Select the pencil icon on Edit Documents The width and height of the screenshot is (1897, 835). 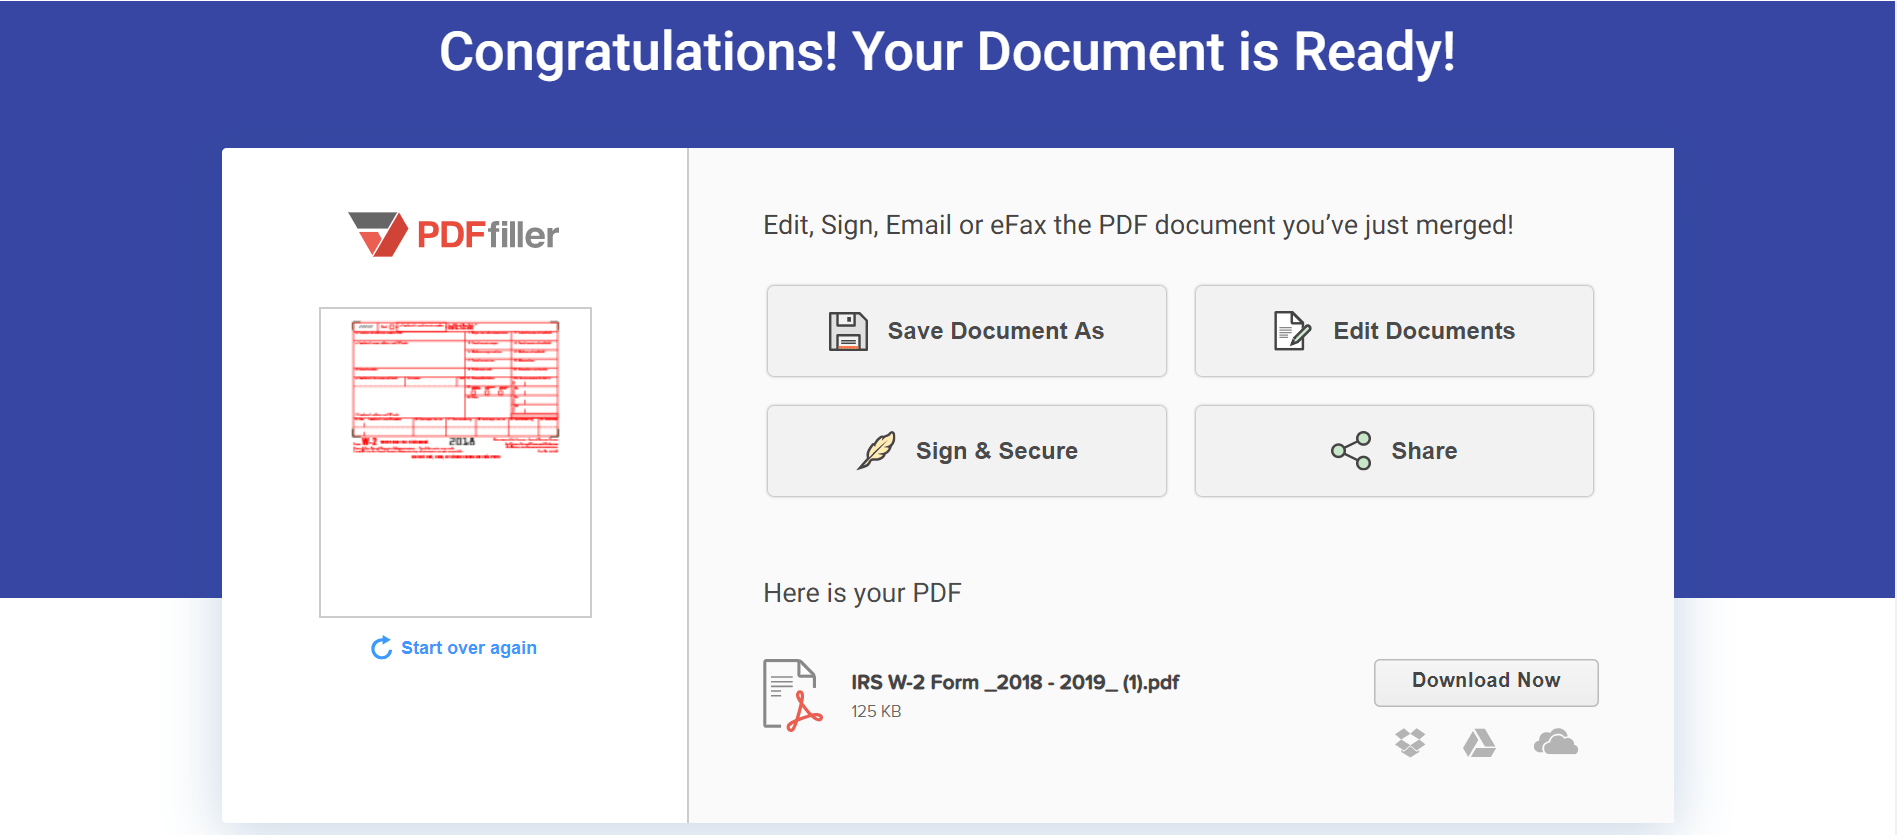pyautogui.click(x=1290, y=330)
